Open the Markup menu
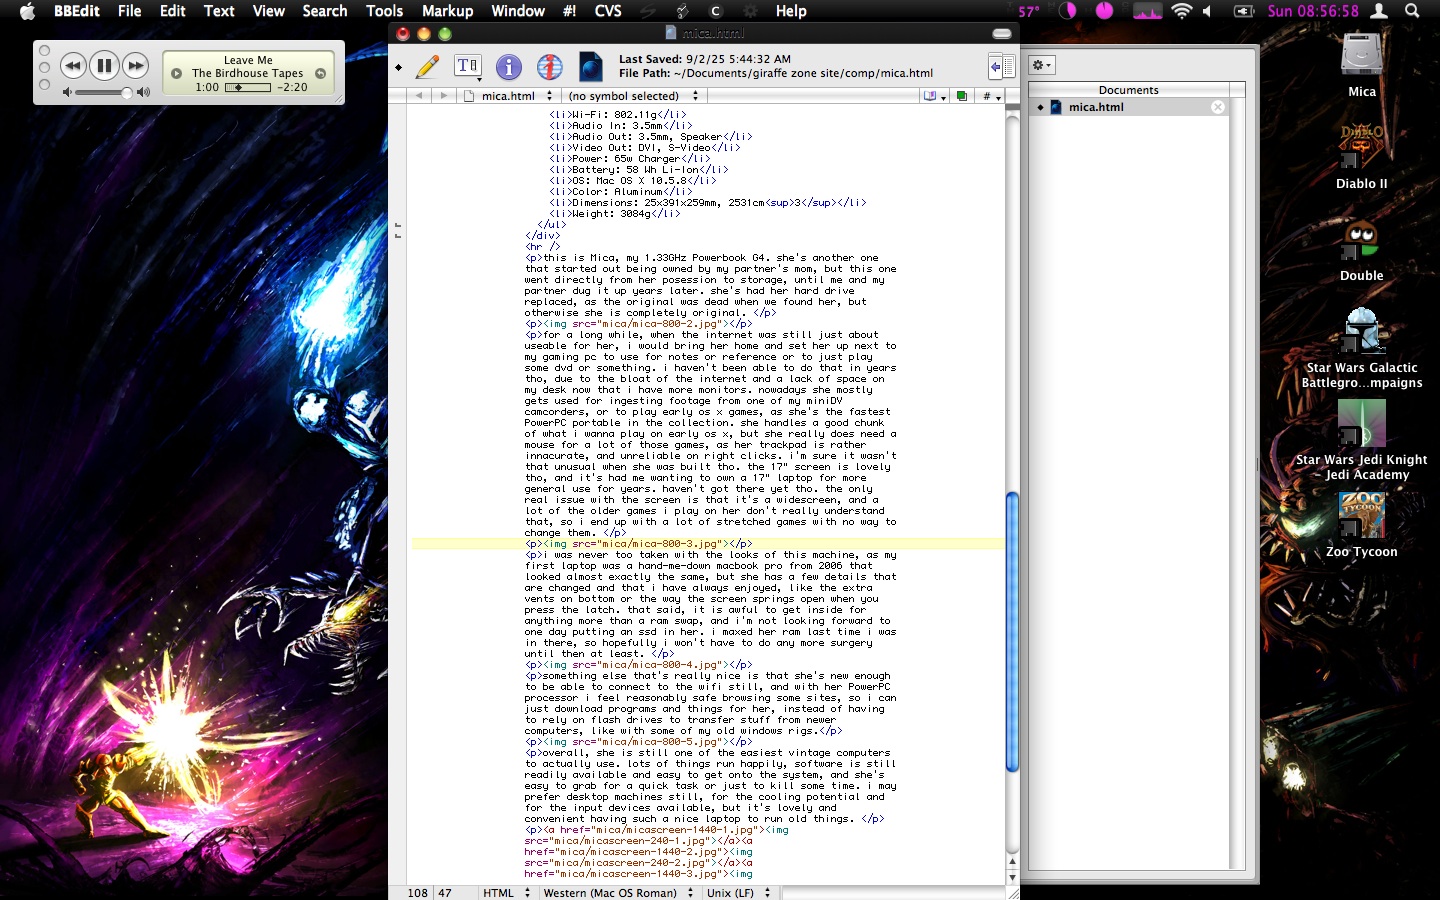1440x900 pixels. 447,11
